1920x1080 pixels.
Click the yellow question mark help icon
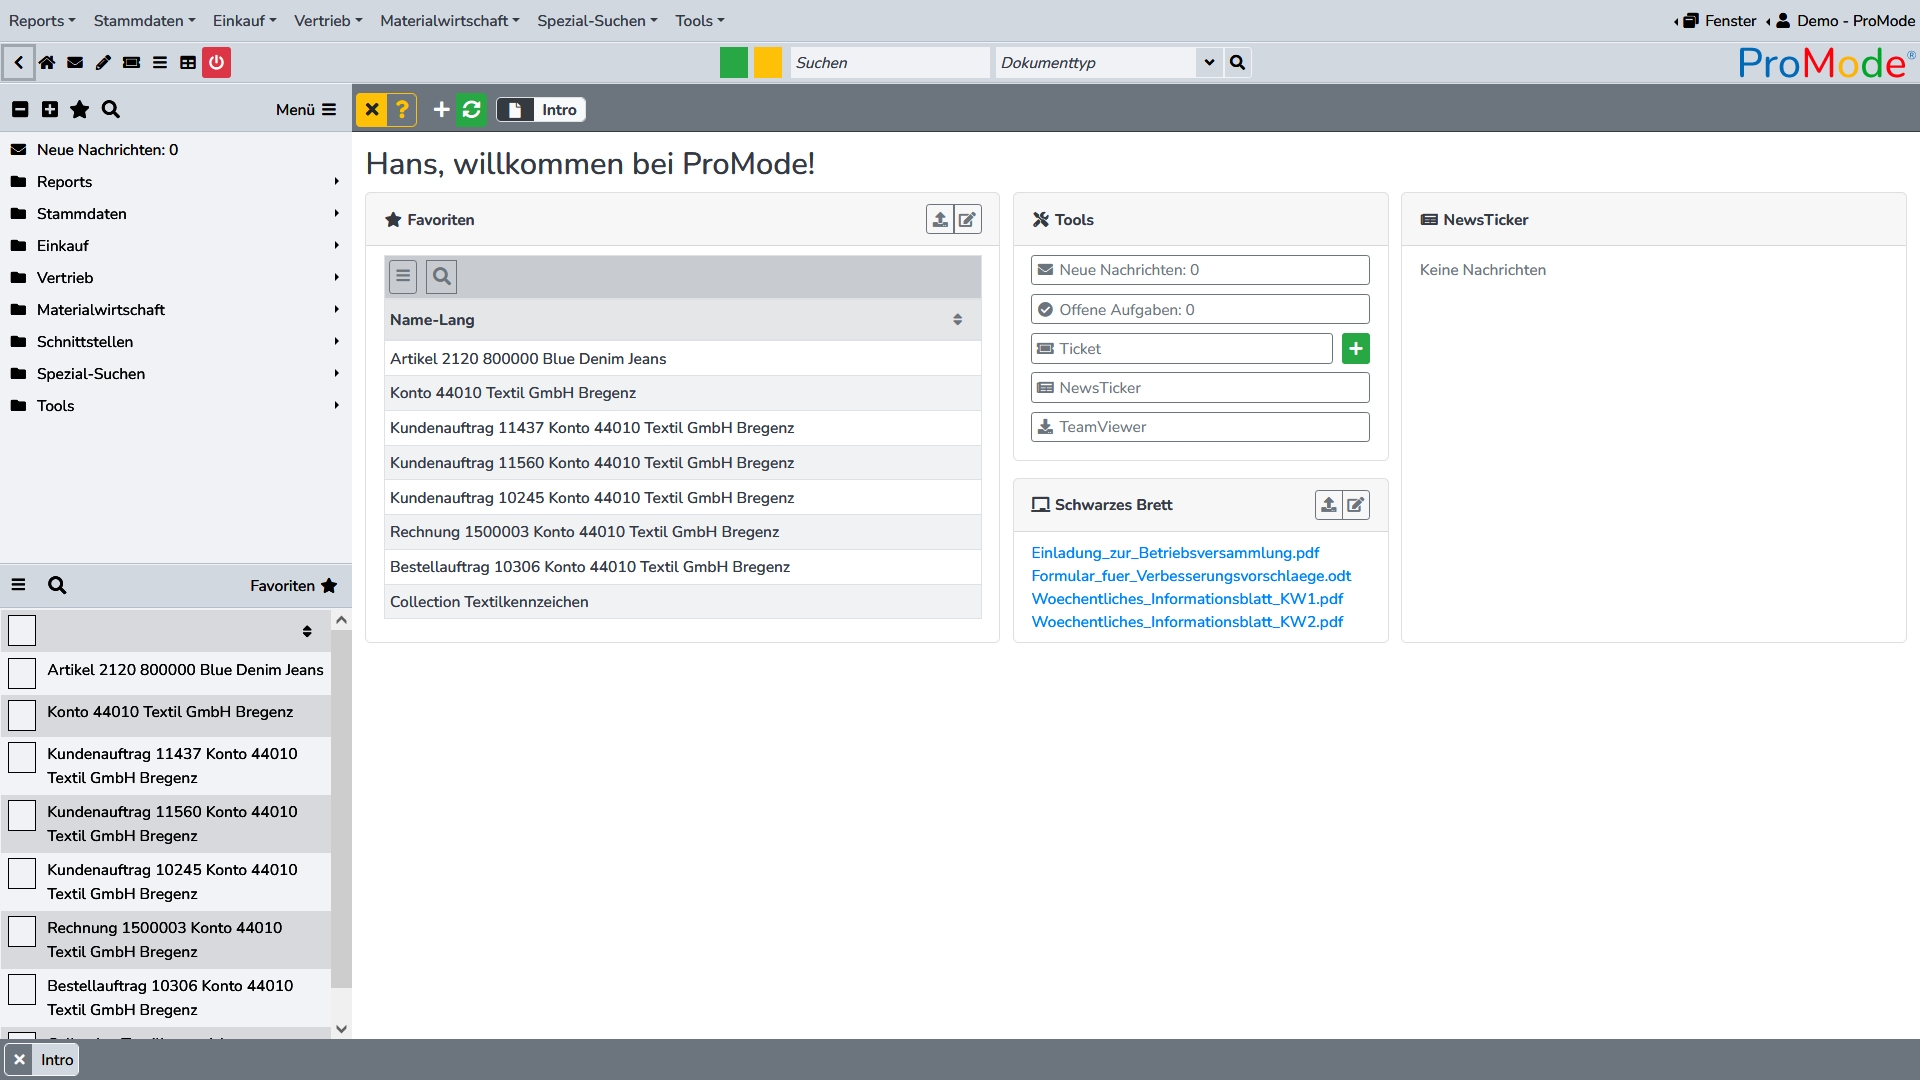click(x=402, y=110)
